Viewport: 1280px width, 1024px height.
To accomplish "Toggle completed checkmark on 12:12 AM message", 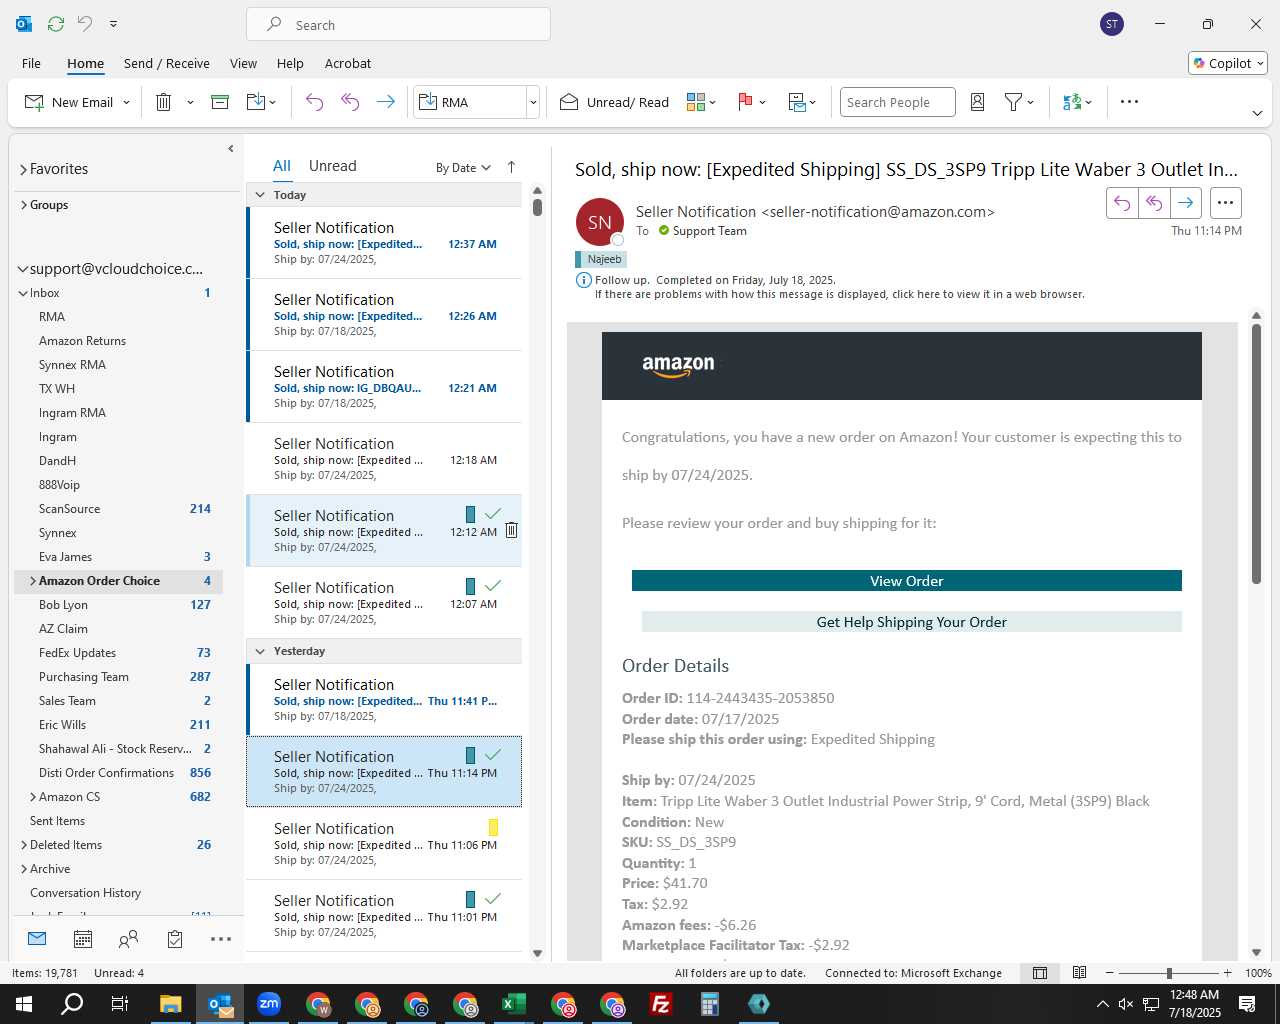I will point(493,514).
